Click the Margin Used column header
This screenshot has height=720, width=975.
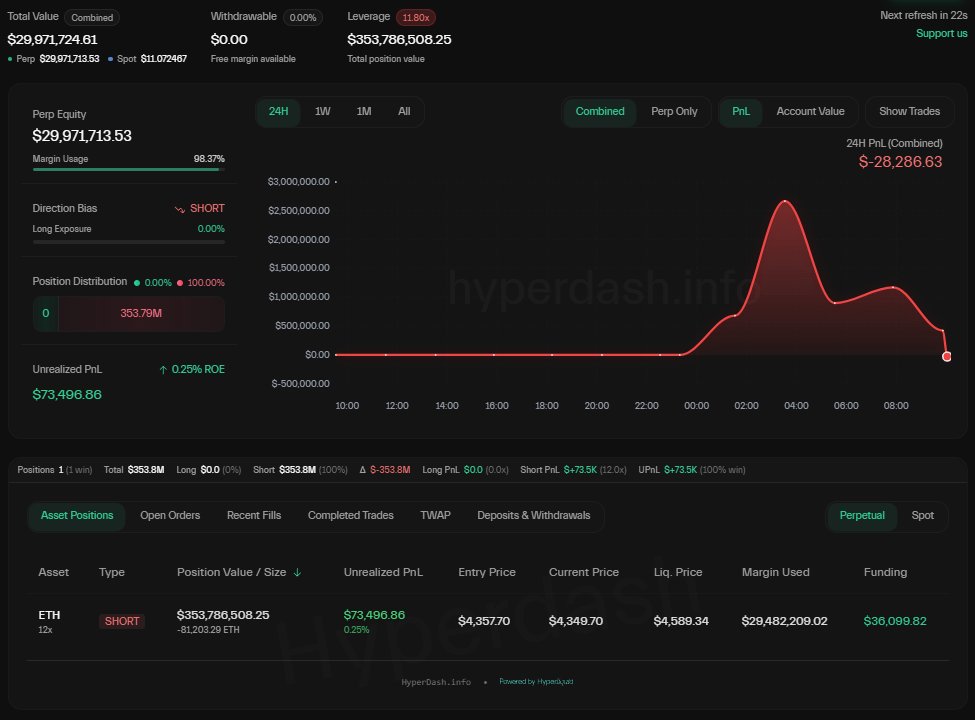(x=775, y=572)
